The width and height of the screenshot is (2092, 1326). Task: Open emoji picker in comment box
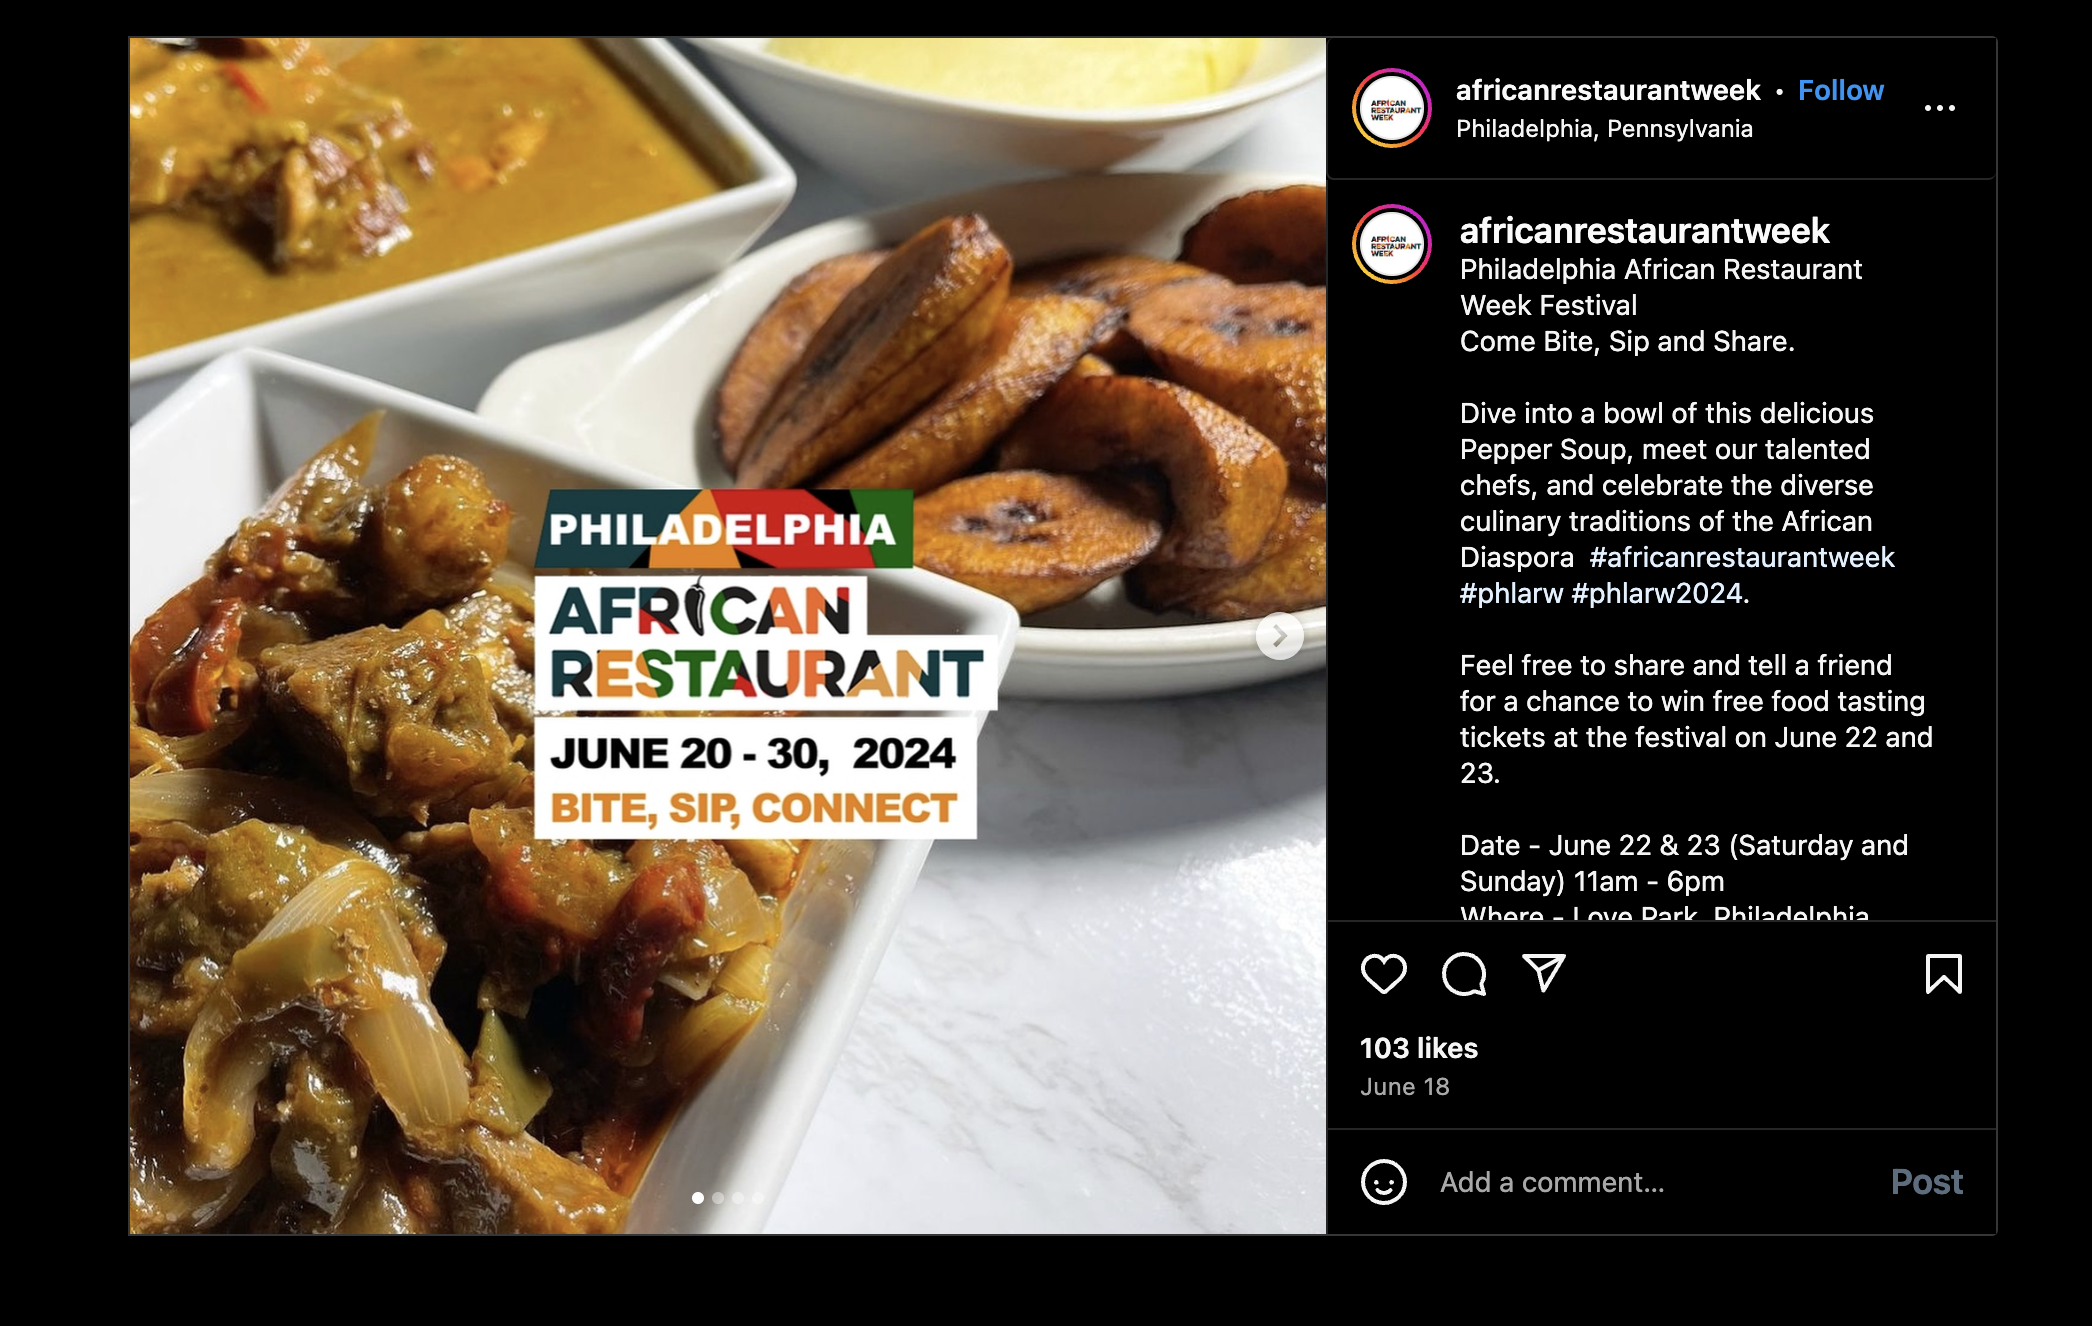coord(1384,1182)
